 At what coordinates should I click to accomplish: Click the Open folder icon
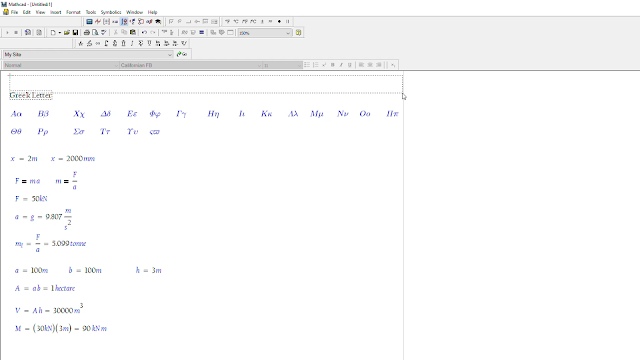click(67, 33)
